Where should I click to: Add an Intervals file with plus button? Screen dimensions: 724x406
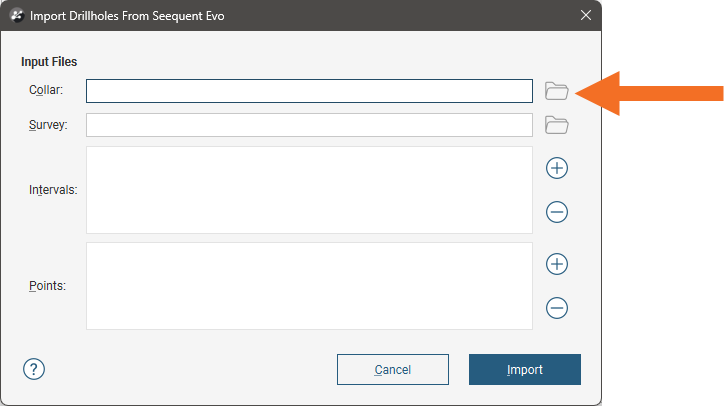click(557, 168)
